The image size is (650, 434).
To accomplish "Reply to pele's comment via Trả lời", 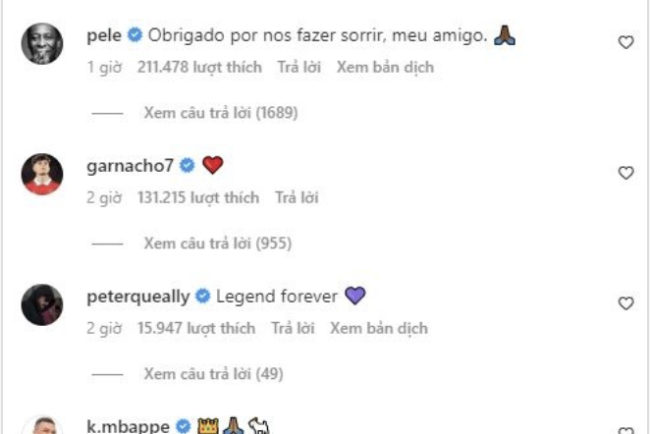I will [299, 67].
